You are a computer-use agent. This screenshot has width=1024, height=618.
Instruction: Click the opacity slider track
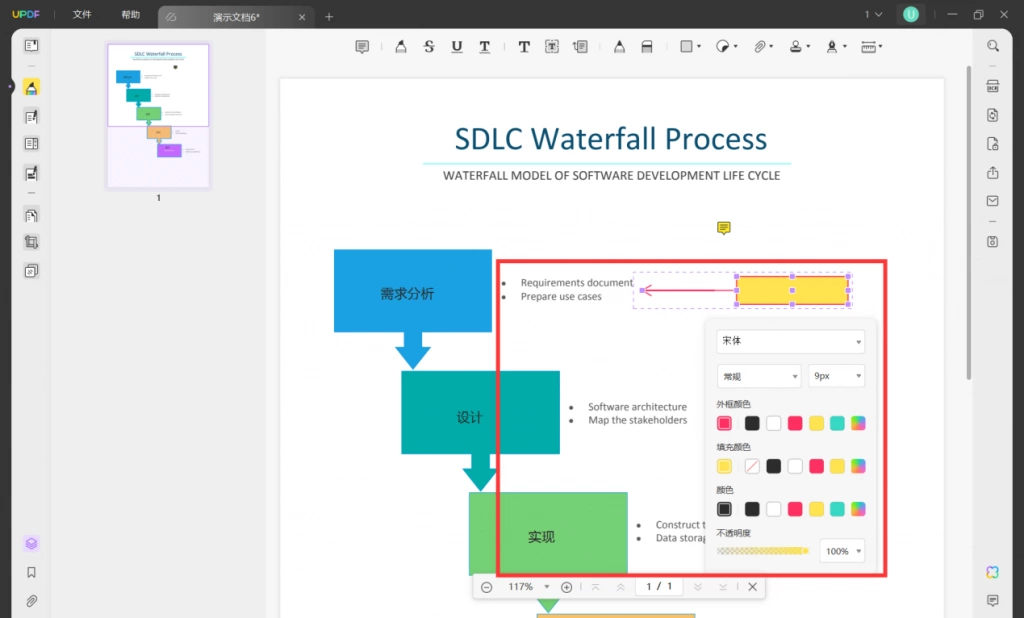coord(763,551)
